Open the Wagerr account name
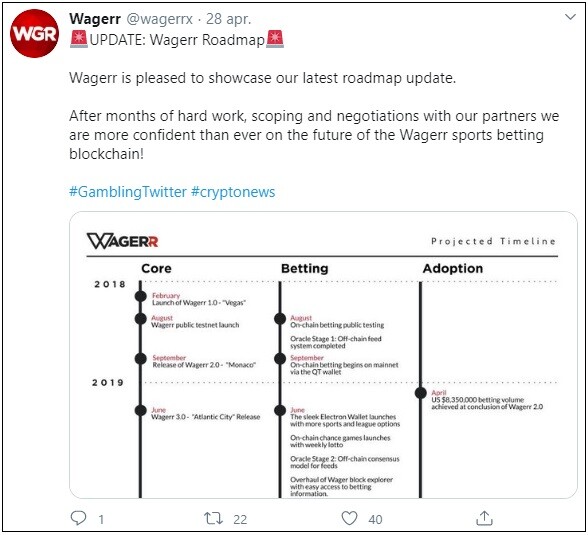Screen dimensions: 588x535 click(x=95, y=19)
